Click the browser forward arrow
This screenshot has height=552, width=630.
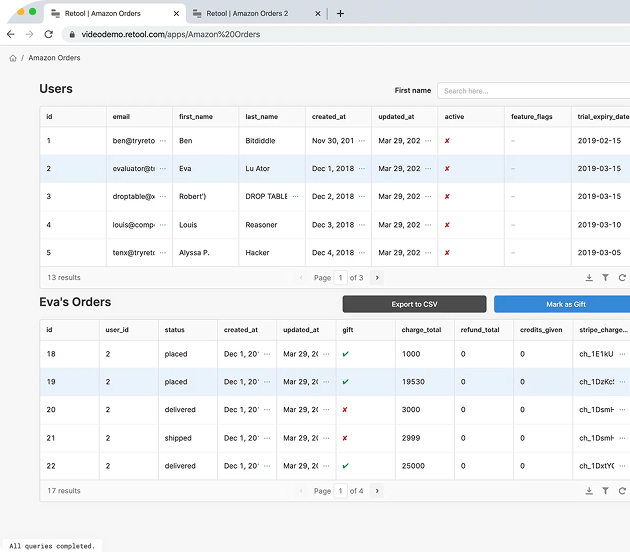coord(29,35)
